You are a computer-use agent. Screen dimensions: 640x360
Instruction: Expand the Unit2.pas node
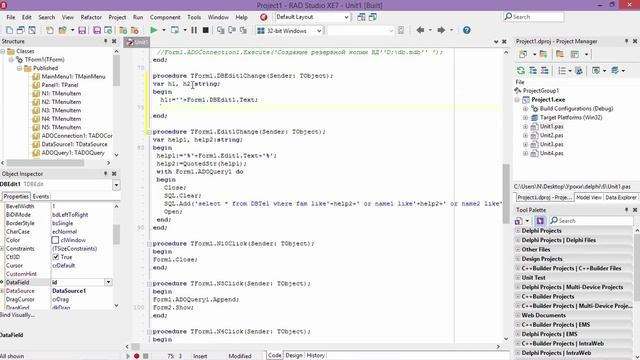click(x=526, y=136)
